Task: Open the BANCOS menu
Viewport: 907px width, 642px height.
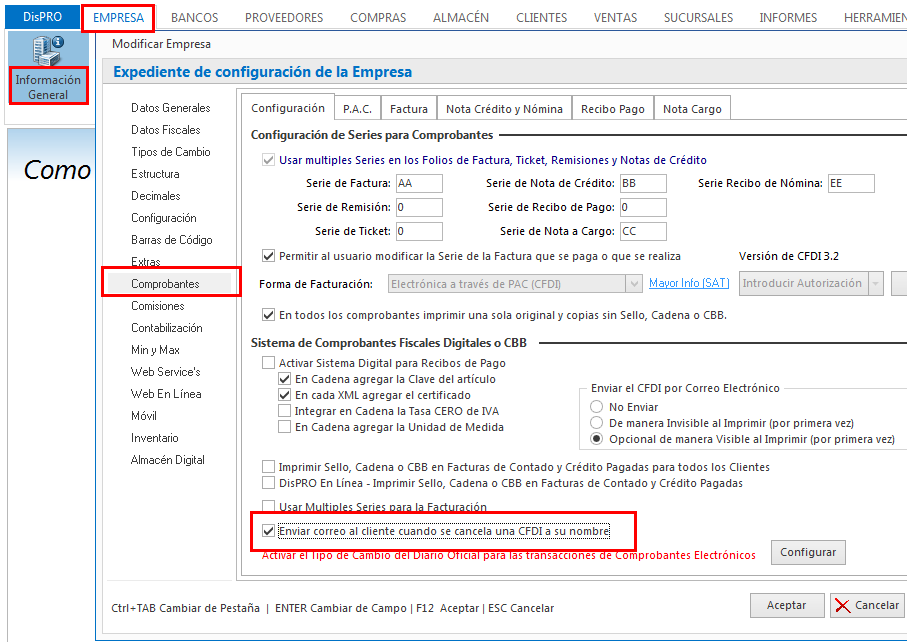Action: (194, 17)
